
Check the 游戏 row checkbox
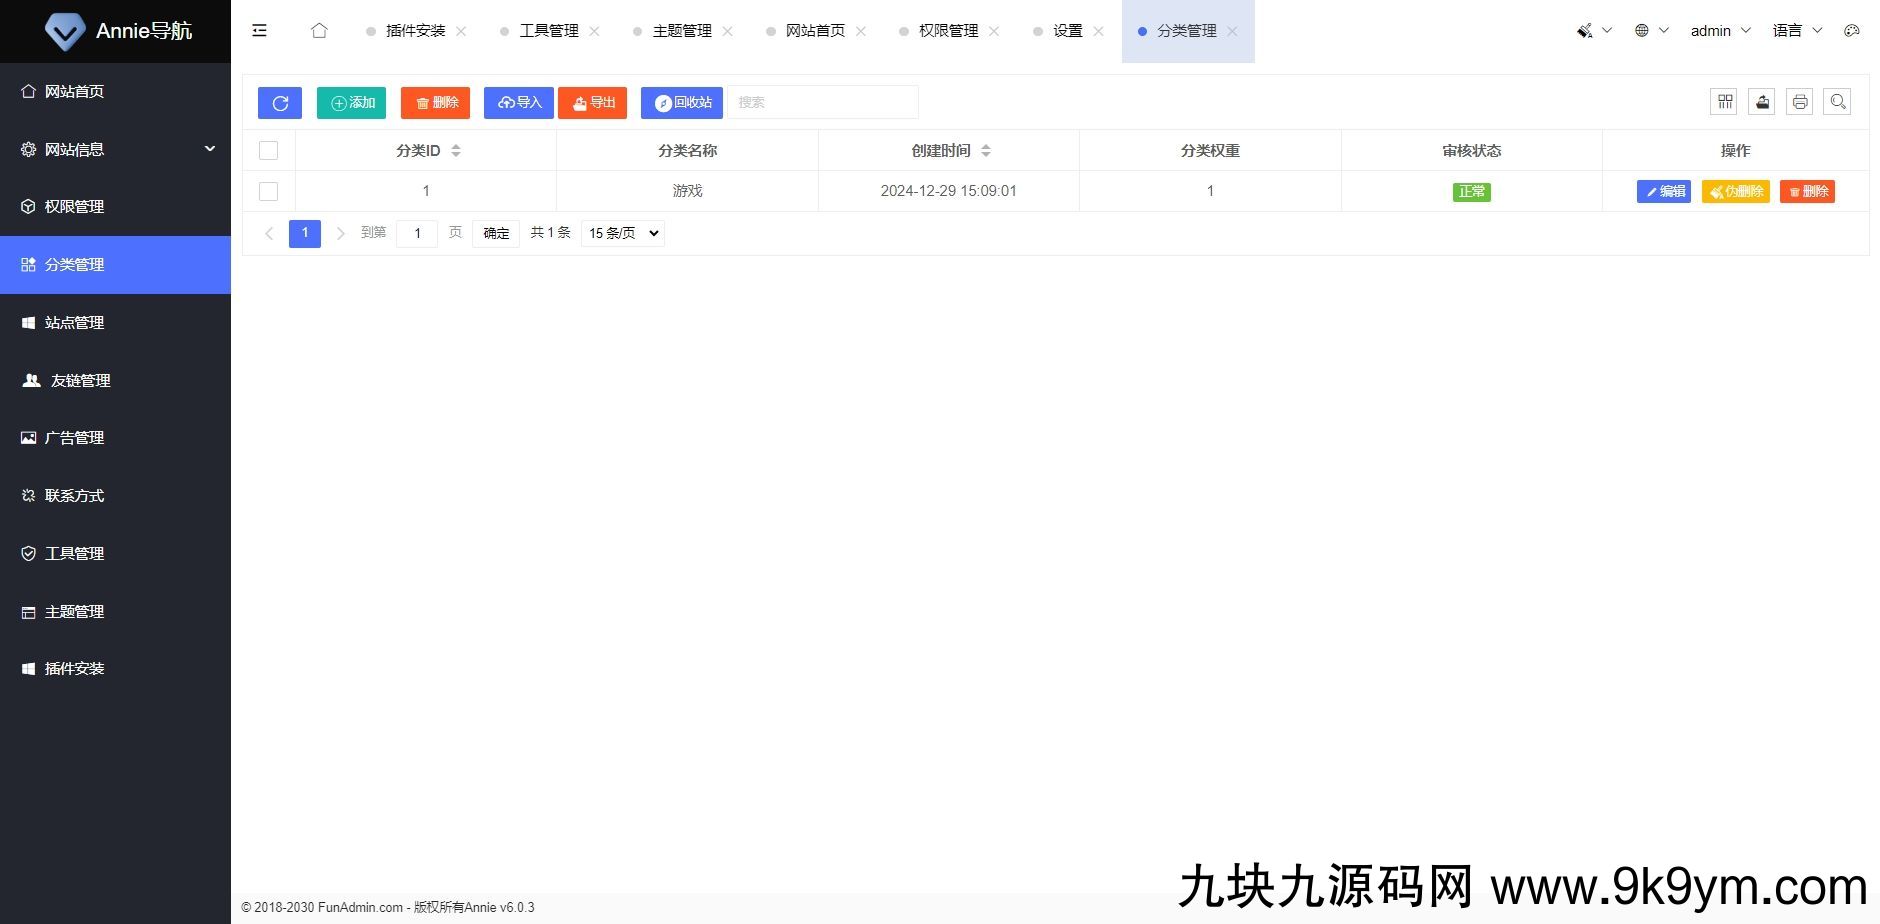click(268, 191)
